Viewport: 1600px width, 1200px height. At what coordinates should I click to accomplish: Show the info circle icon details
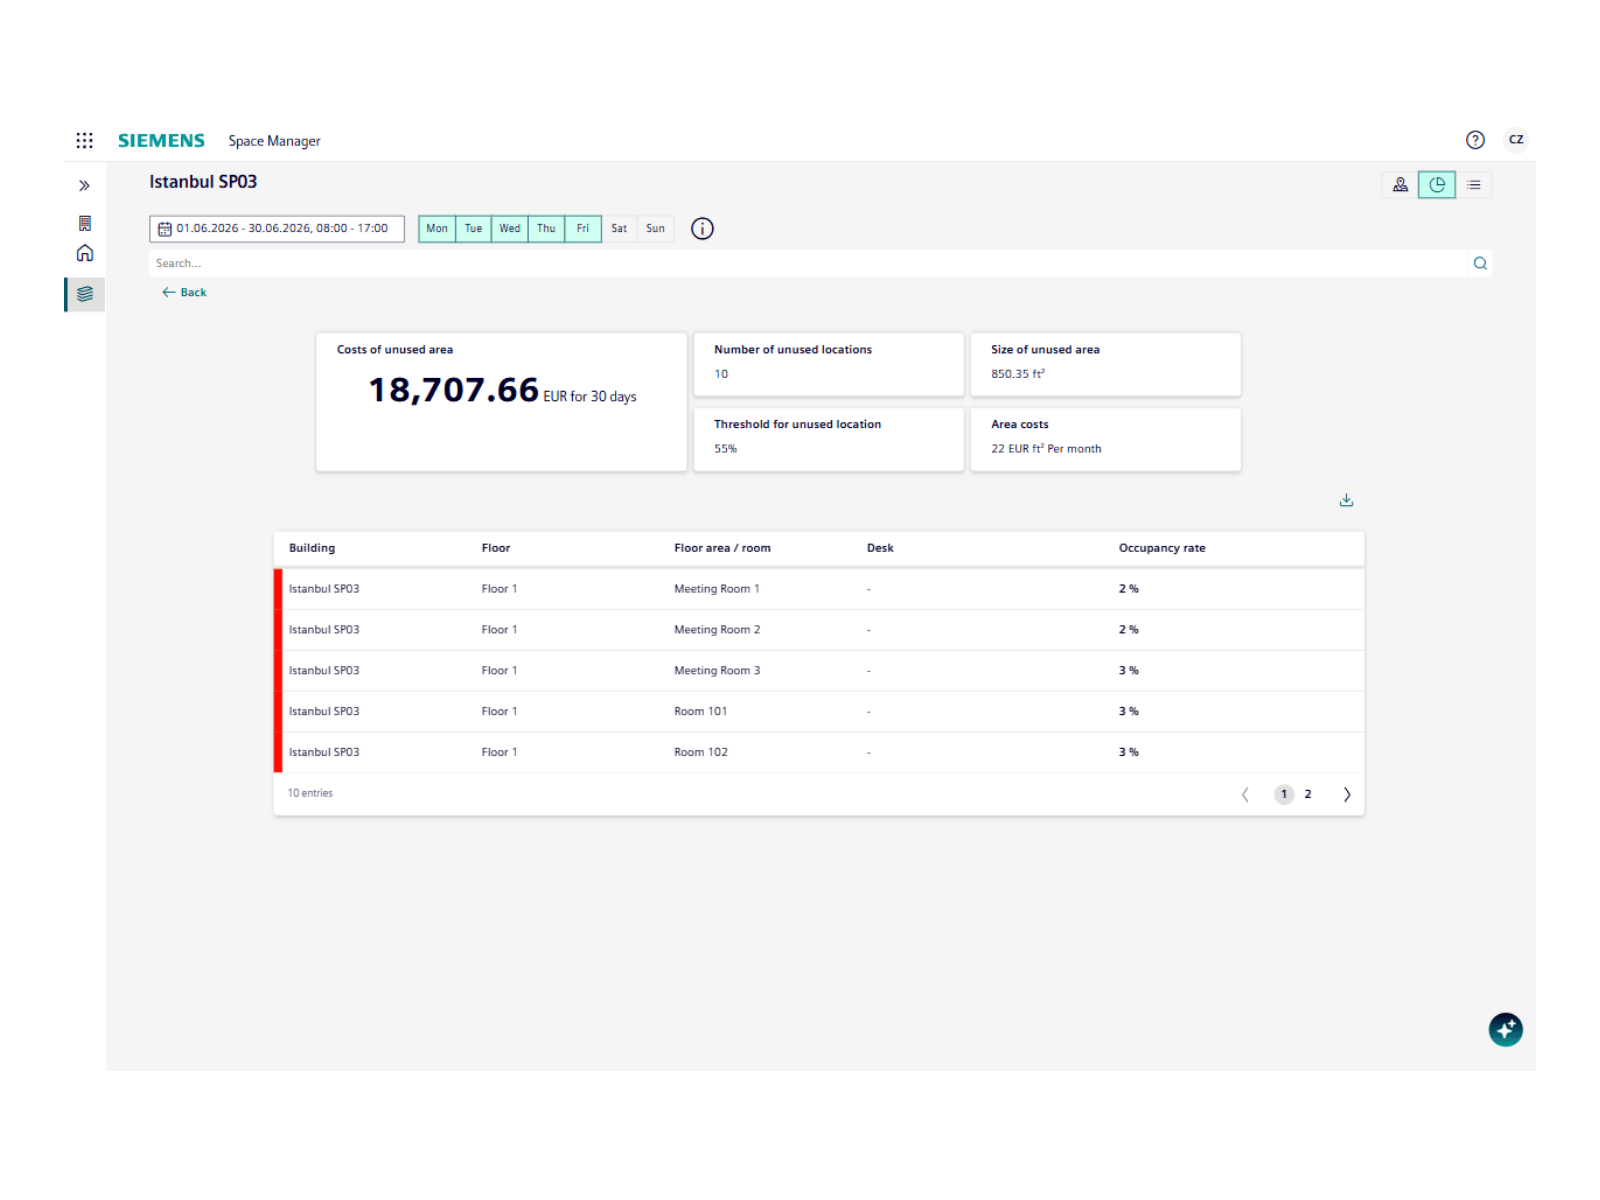(703, 229)
